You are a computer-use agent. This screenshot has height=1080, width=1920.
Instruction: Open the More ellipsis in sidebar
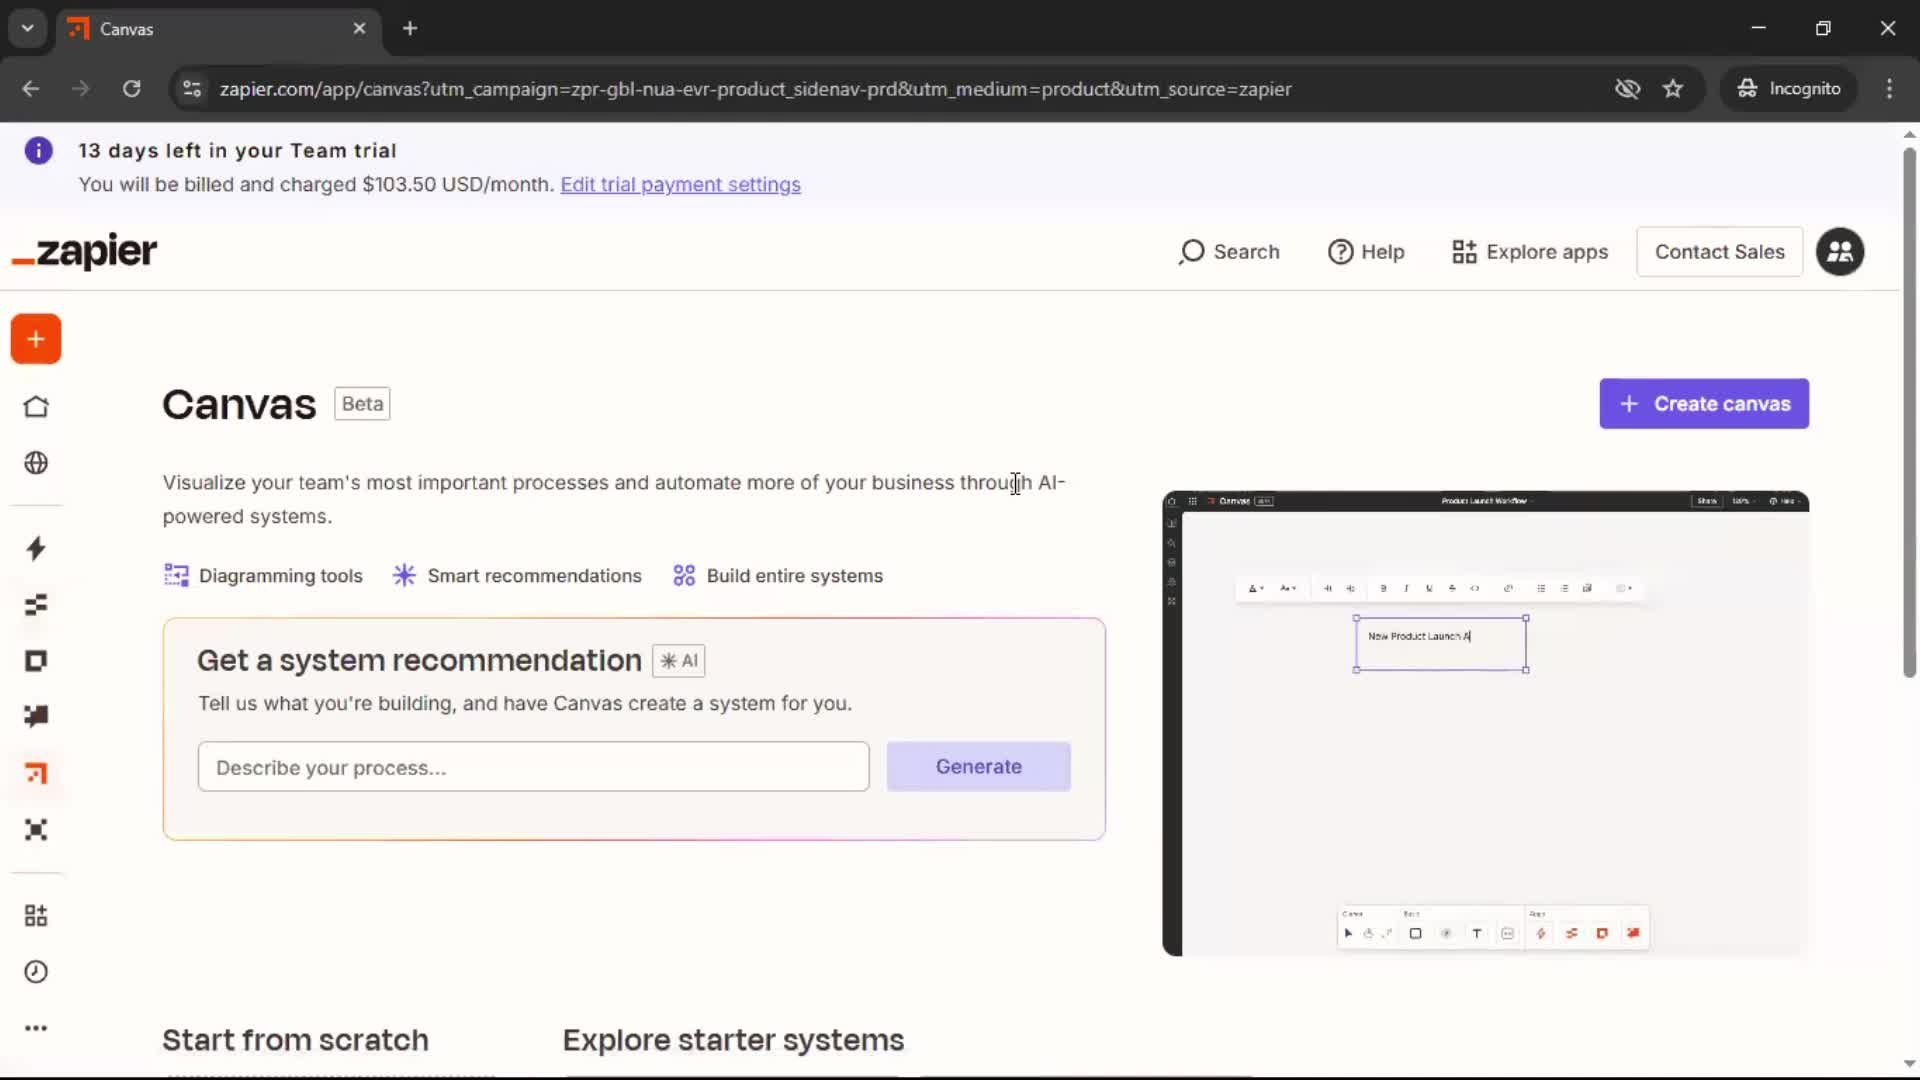pyautogui.click(x=36, y=1028)
